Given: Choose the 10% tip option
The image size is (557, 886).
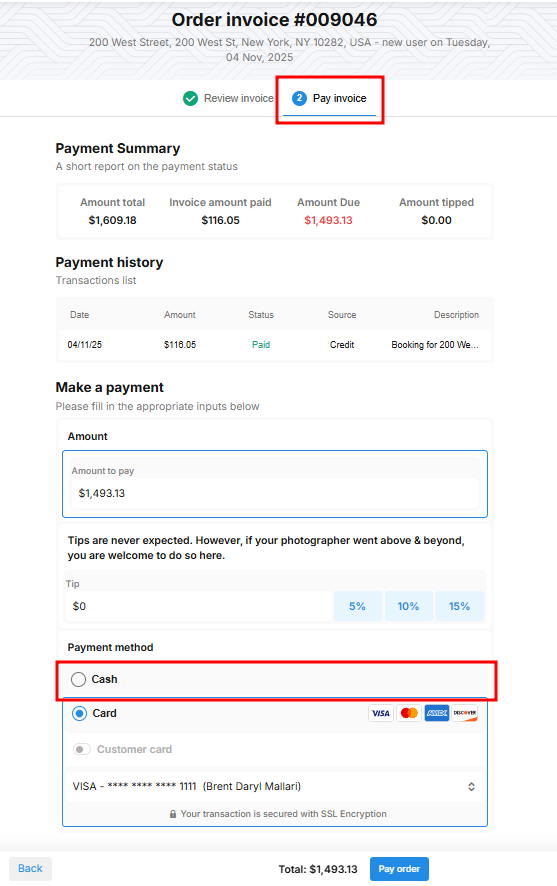Looking at the screenshot, I should [x=408, y=606].
